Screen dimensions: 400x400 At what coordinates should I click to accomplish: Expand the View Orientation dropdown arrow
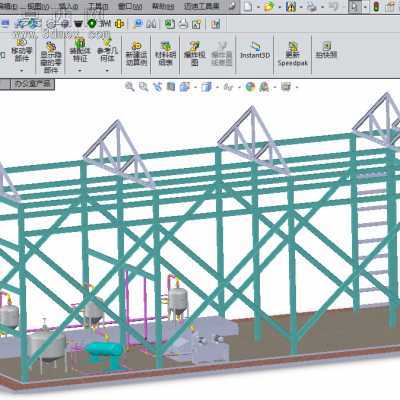pos(195,88)
